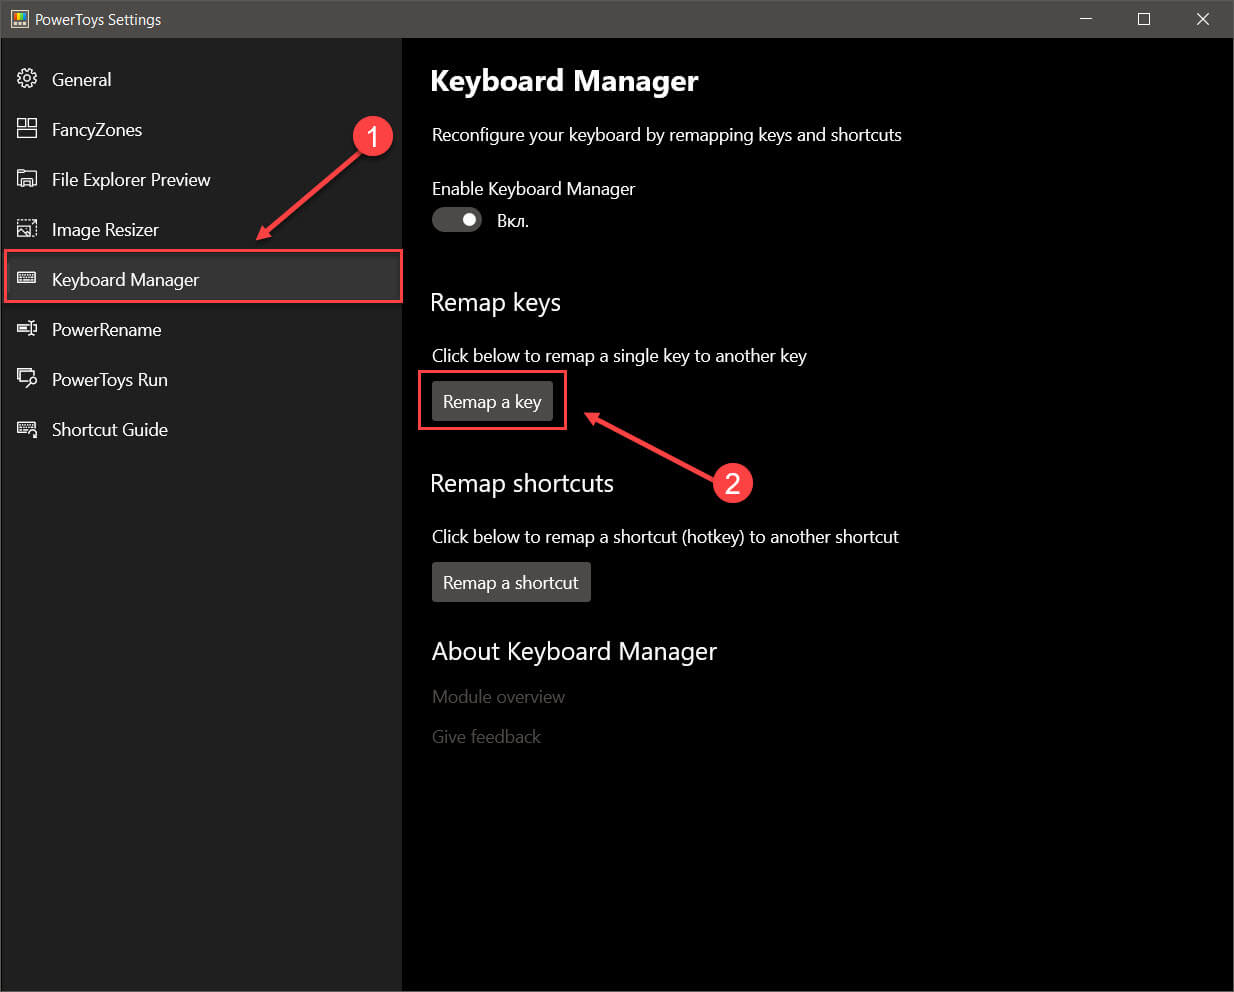Click the 'Keyboard Manager' page heading
This screenshot has height=992, width=1234.
click(564, 81)
